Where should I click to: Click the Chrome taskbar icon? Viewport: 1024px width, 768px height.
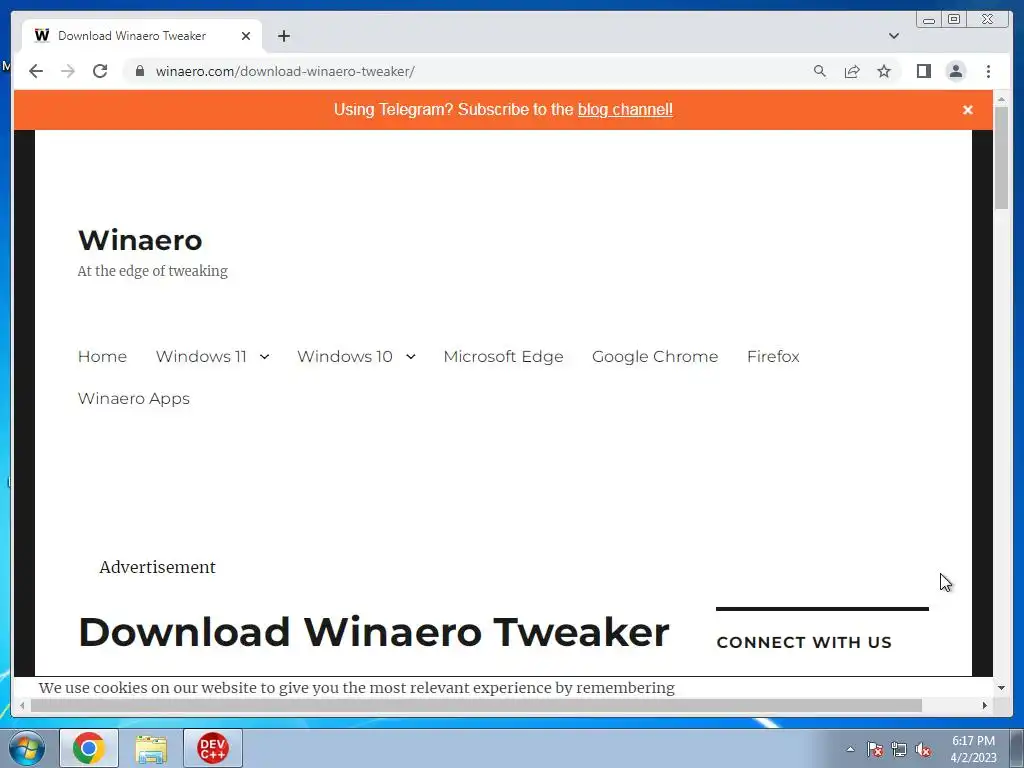click(x=89, y=748)
